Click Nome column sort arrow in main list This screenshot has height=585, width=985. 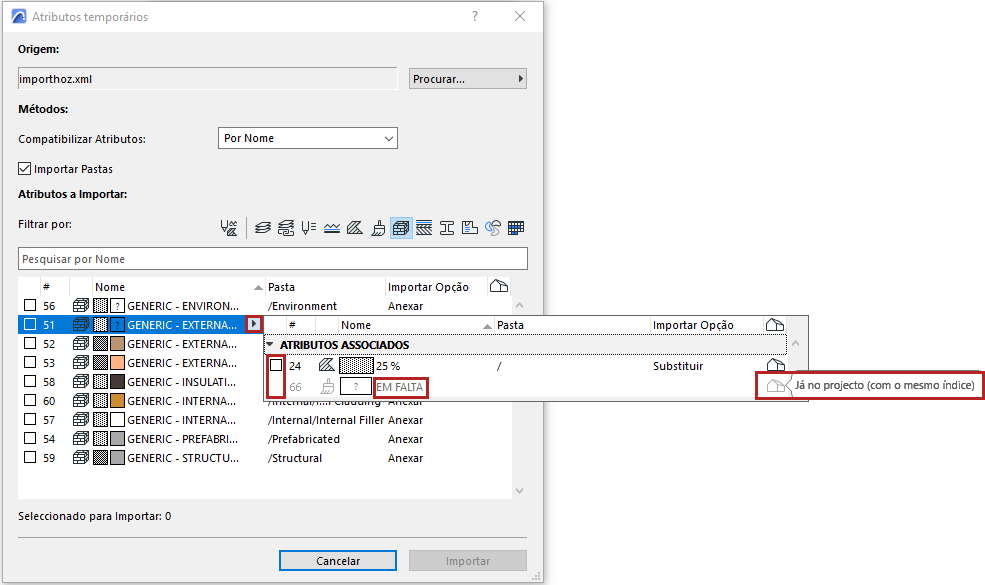[258, 287]
